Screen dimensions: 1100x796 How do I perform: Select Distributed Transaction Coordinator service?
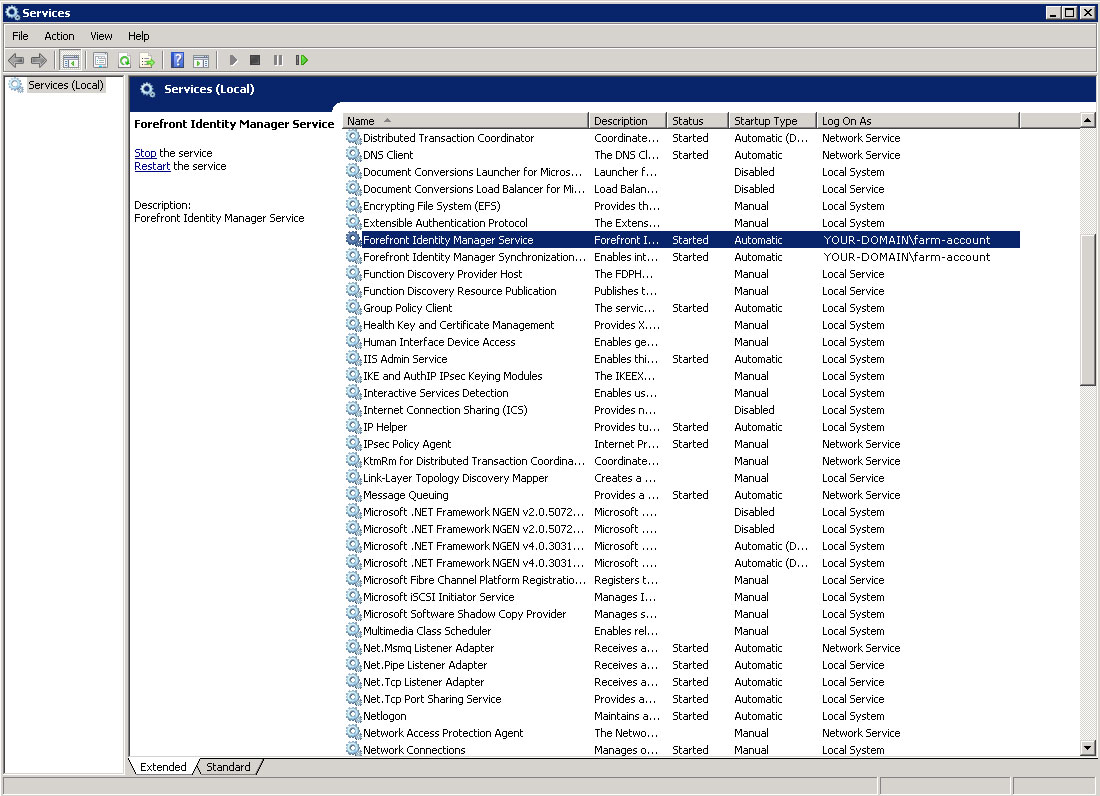click(680, 138)
